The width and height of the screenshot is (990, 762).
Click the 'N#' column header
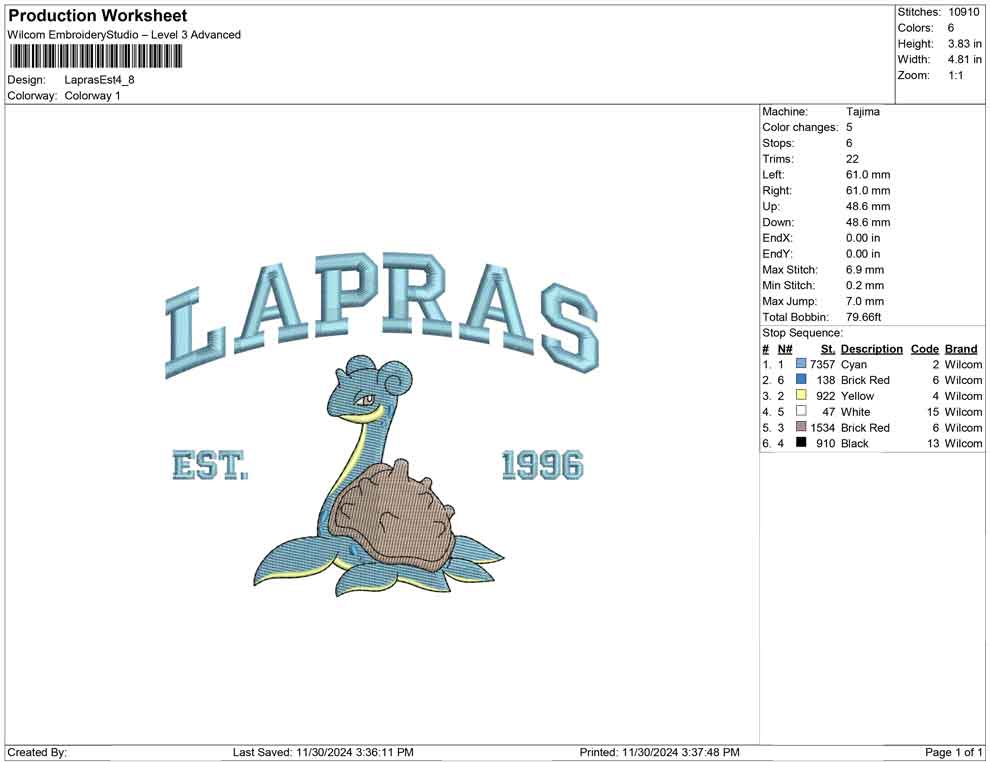point(785,348)
